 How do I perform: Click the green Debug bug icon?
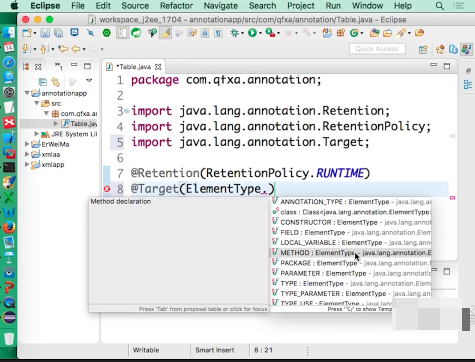coord(234,33)
